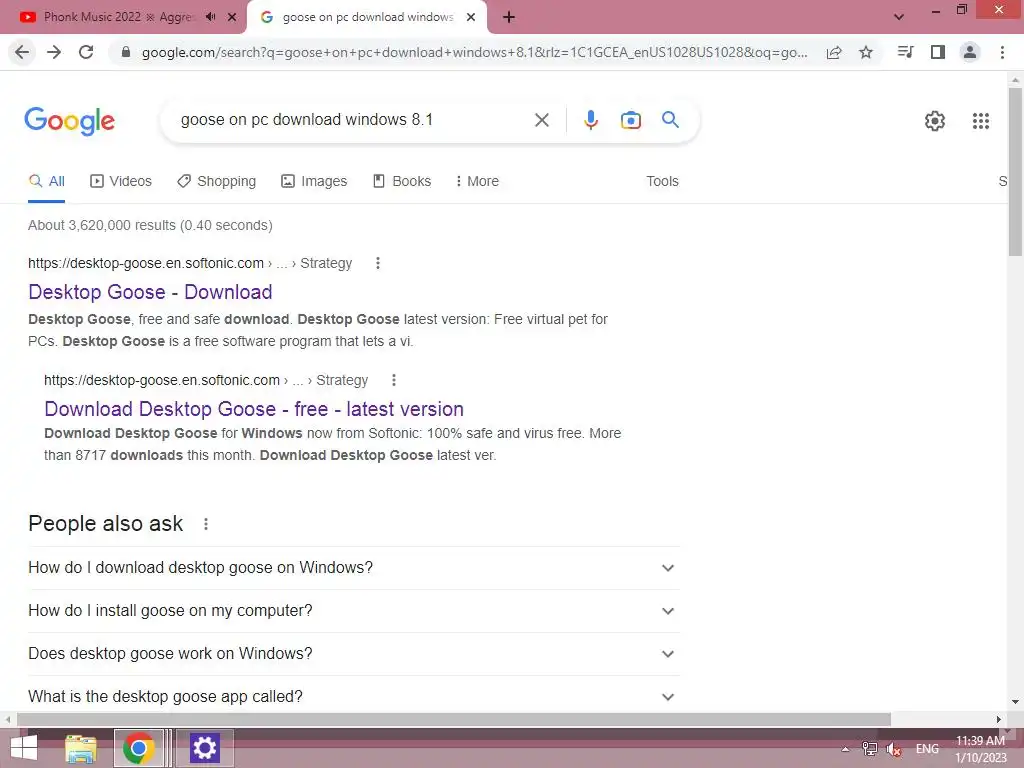The height and width of the screenshot is (768, 1024).
Task: Open the media control icon in Chrome toolbar
Action: click(905, 52)
